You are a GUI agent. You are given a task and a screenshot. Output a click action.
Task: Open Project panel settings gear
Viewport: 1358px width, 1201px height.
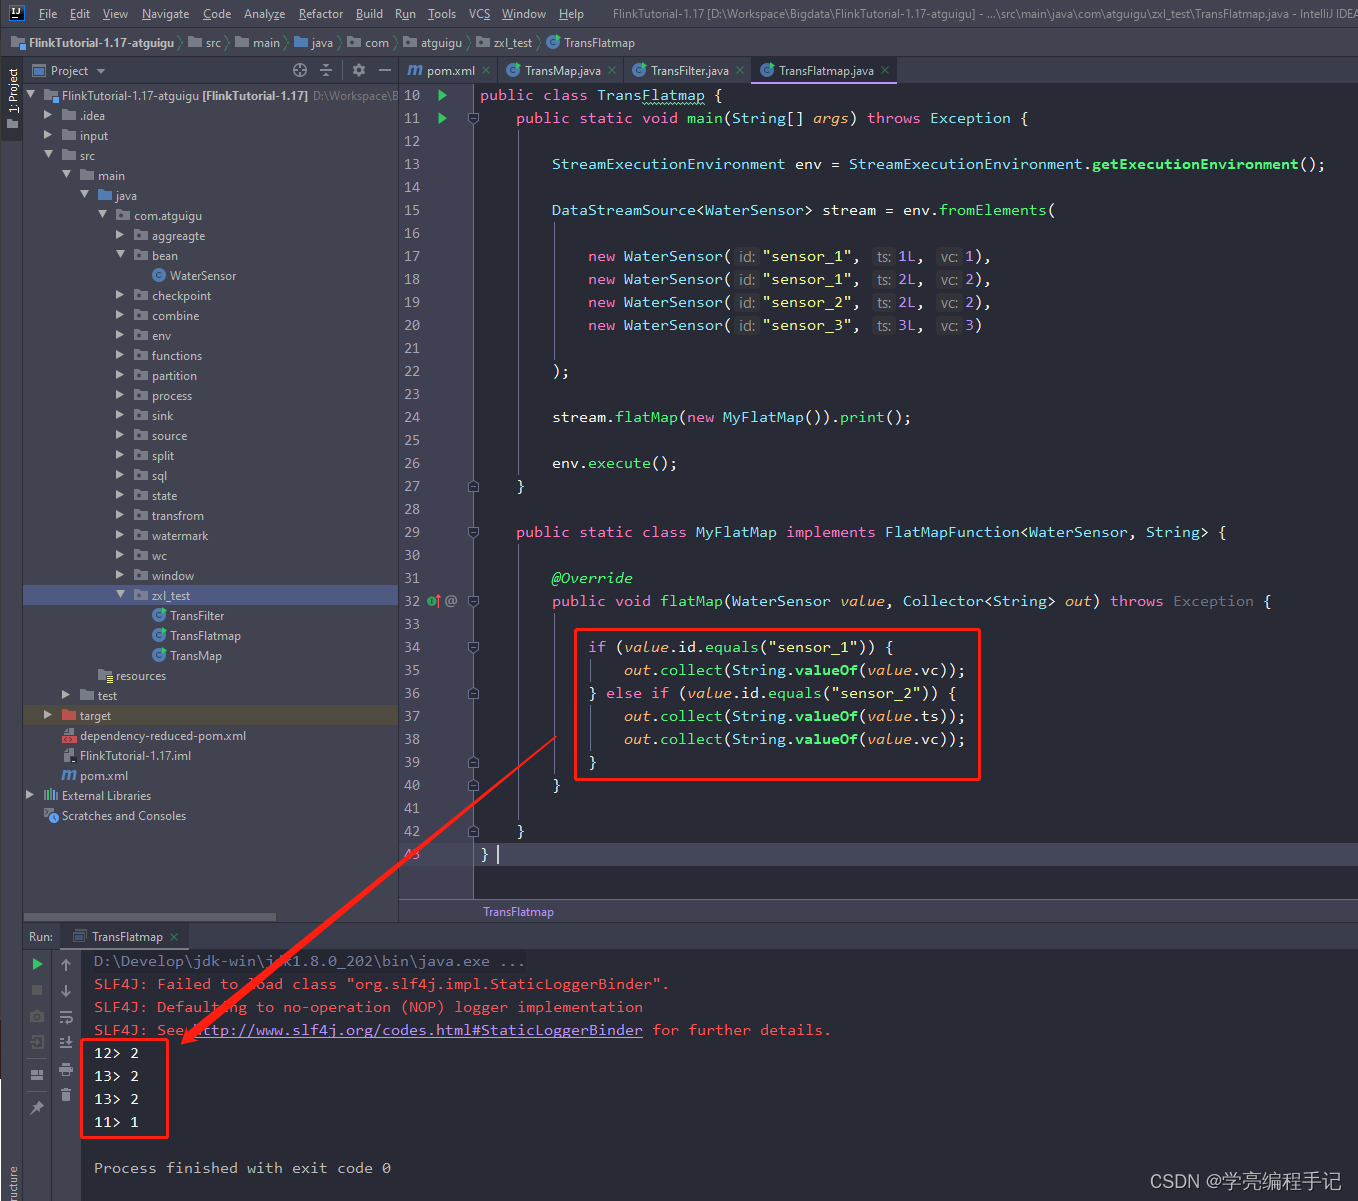[x=359, y=70]
